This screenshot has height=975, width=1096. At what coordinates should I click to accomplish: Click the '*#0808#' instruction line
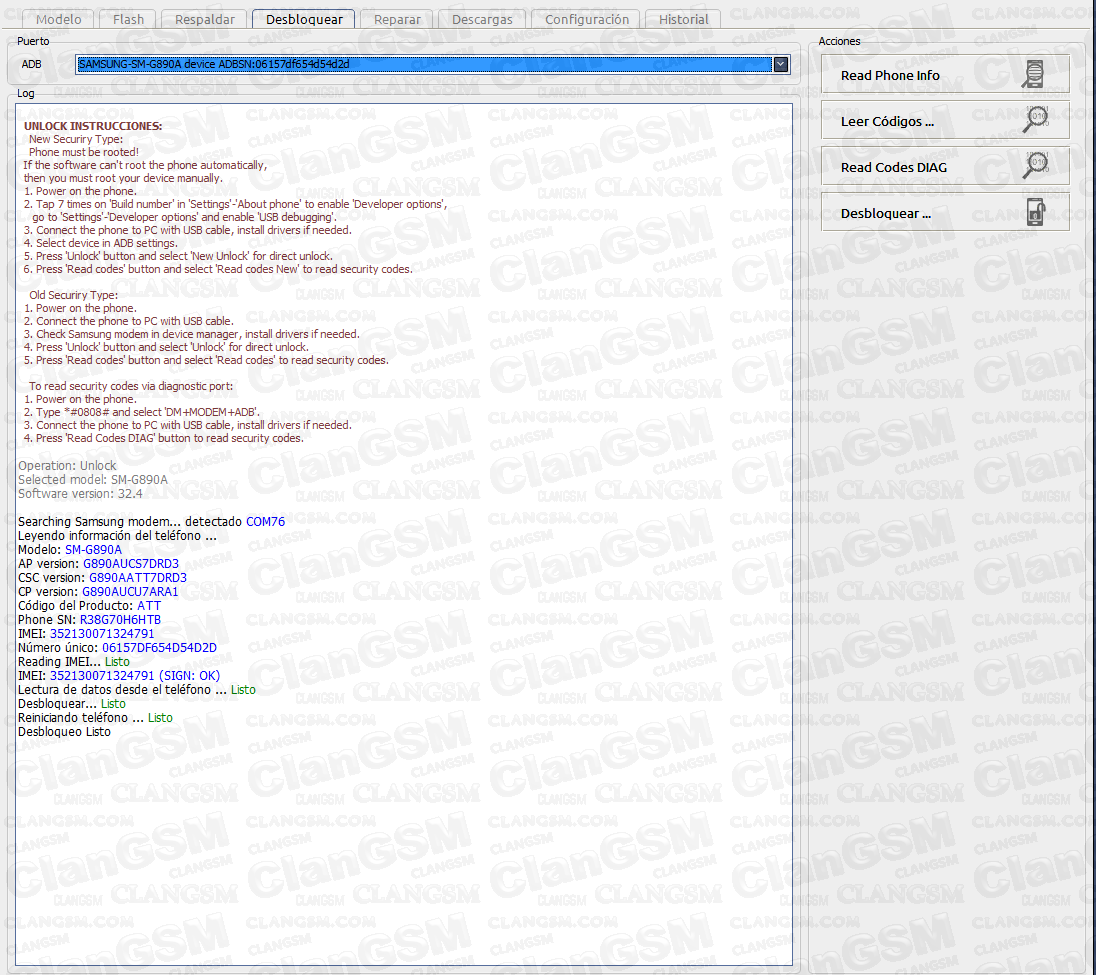(142, 412)
